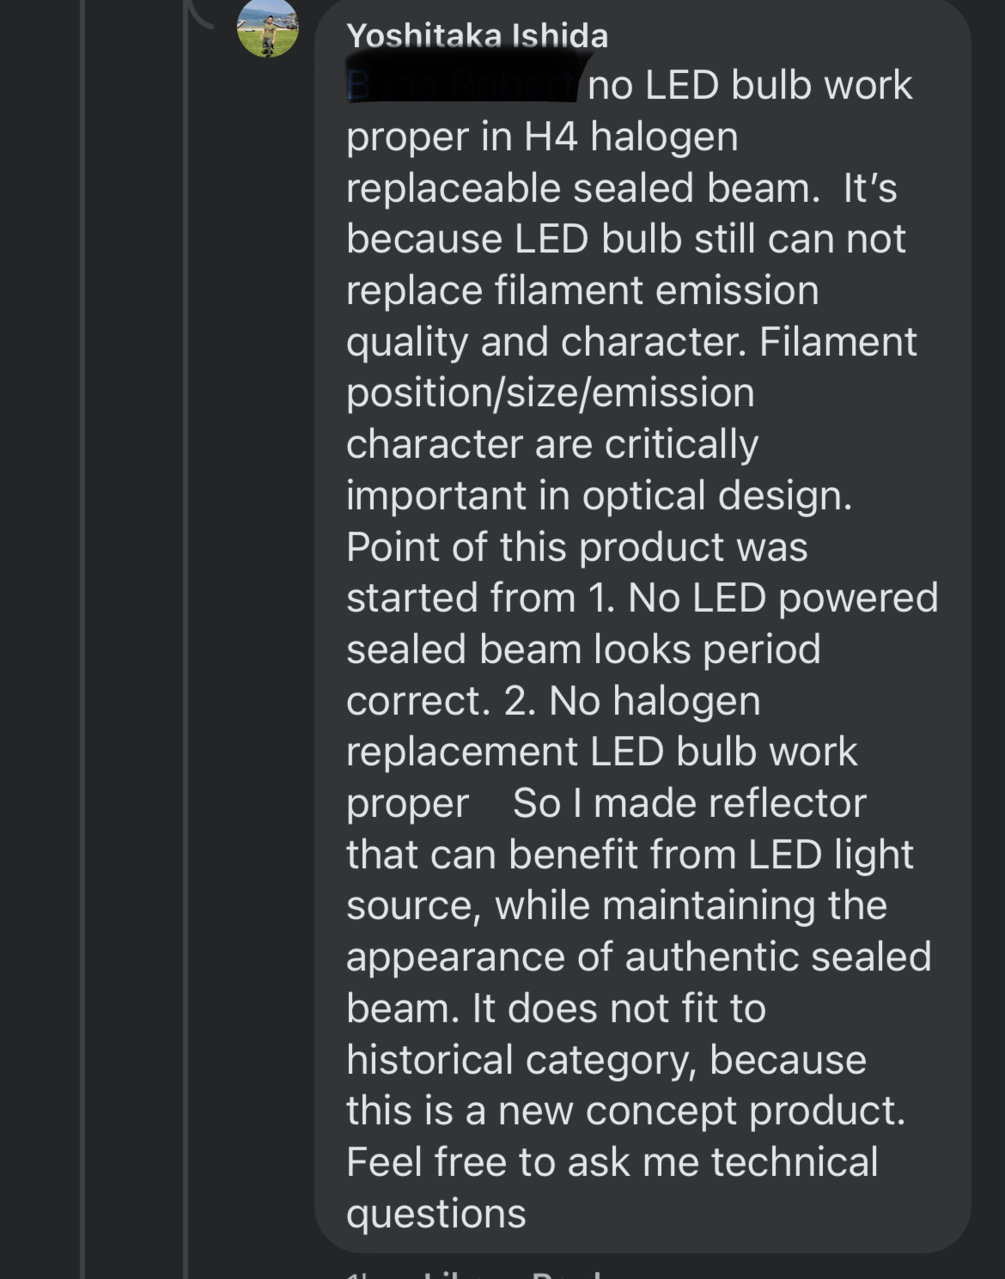Tap 'Point of this product was' line
The height and width of the screenshot is (1279, 1005).
pyautogui.click(x=577, y=546)
